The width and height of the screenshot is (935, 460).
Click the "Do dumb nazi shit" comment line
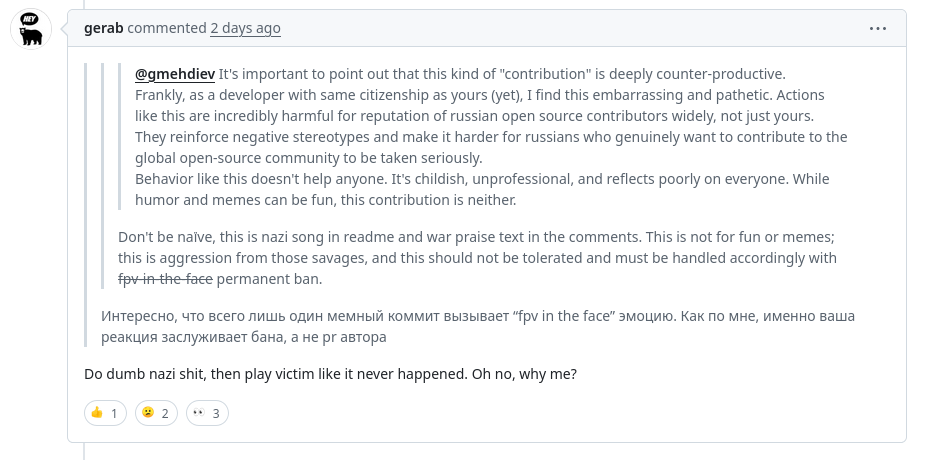click(x=330, y=374)
